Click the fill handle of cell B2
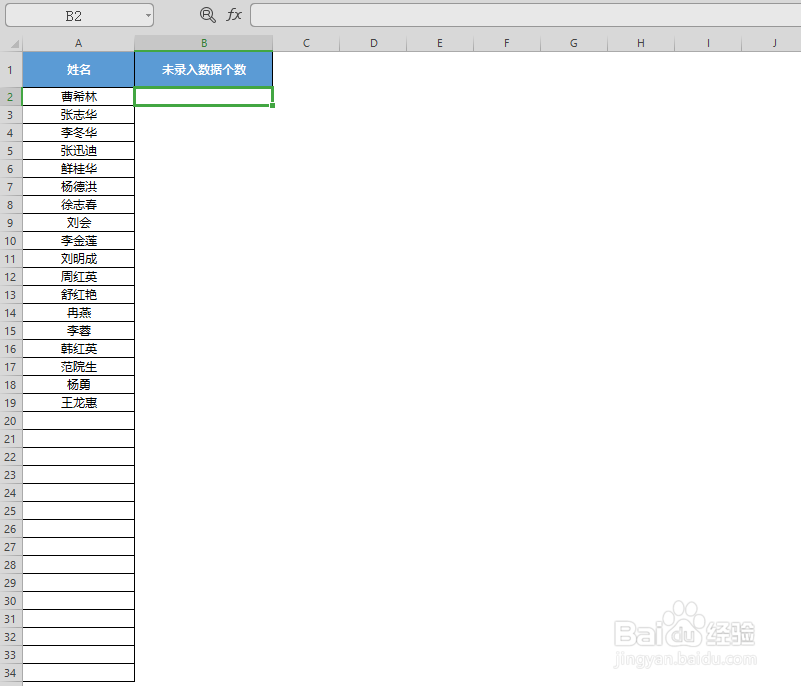 coord(273,105)
